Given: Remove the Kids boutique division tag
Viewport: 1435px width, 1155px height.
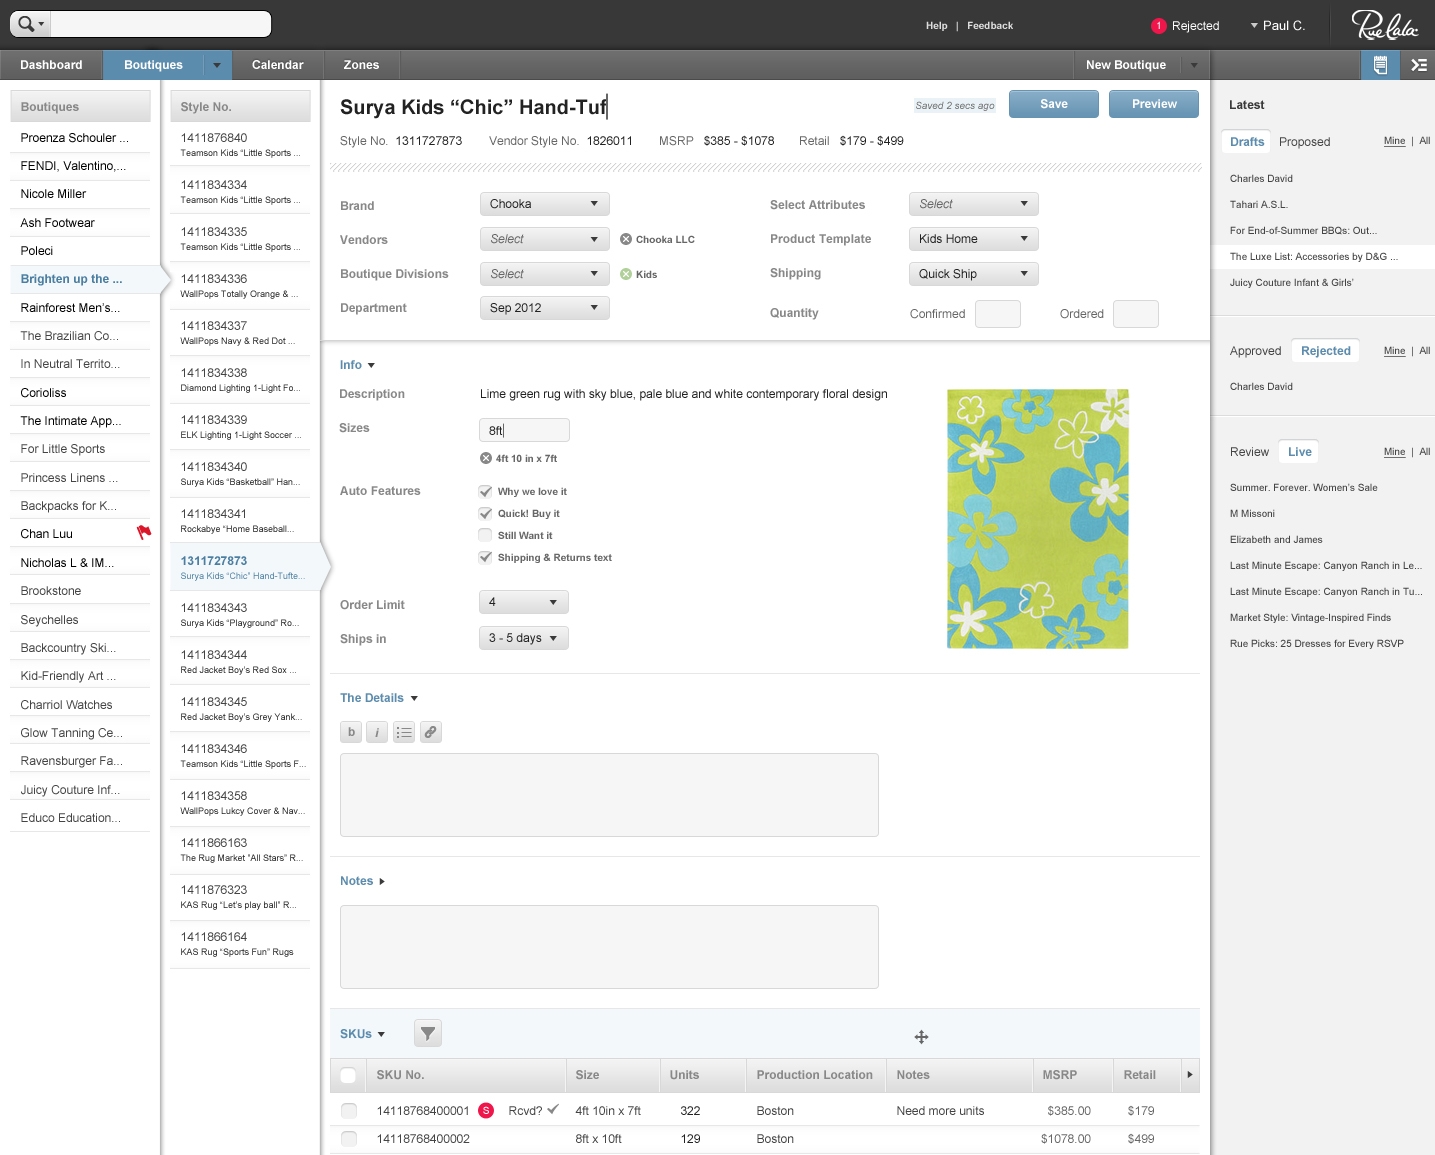Looking at the screenshot, I should [626, 274].
